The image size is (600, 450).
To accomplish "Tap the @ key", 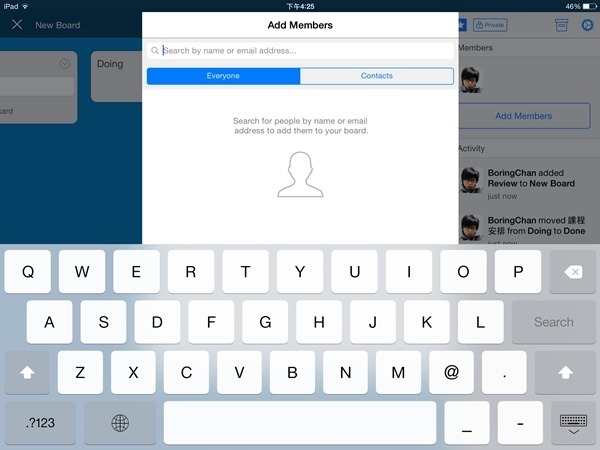I will [452, 372].
